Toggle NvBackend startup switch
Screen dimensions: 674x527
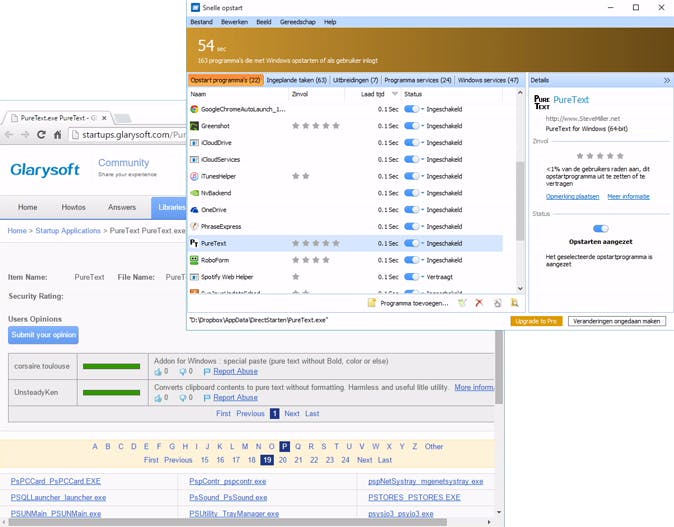(x=411, y=193)
